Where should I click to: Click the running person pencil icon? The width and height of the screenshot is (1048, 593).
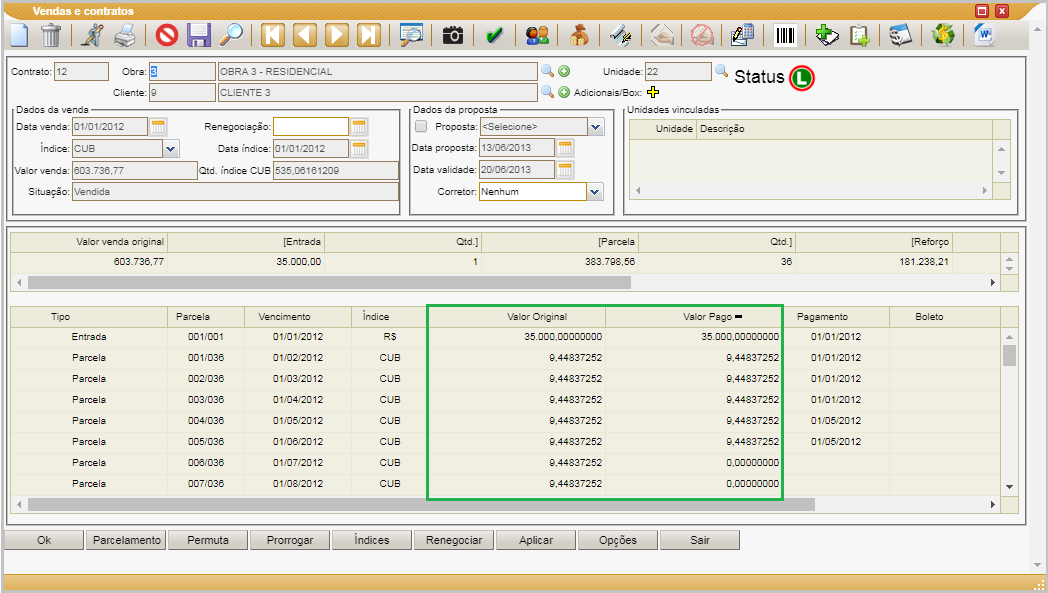[92, 35]
